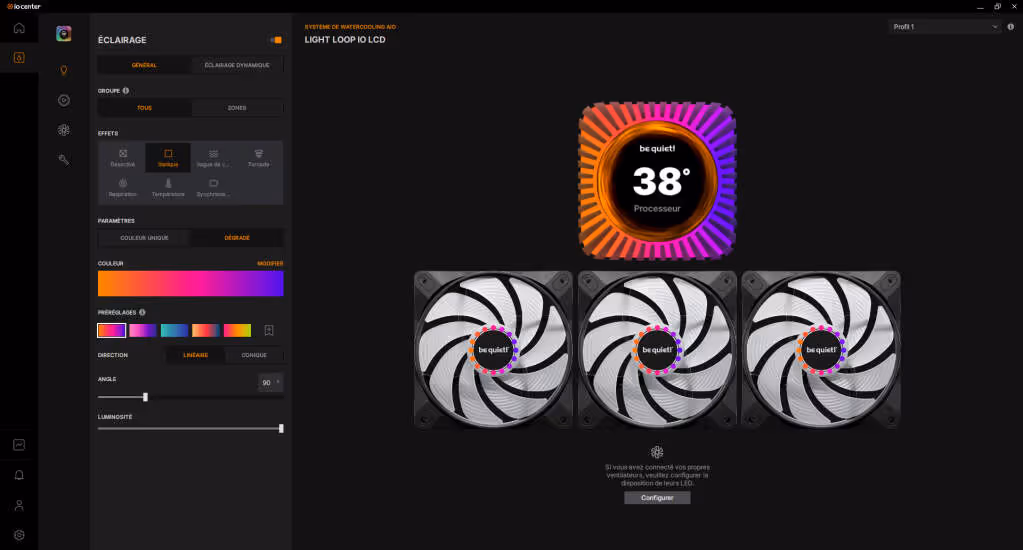The height and width of the screenshot is (550, 1023).
Task: Click the IO Center logo in the title bar
Action: (x=23, y=6)
